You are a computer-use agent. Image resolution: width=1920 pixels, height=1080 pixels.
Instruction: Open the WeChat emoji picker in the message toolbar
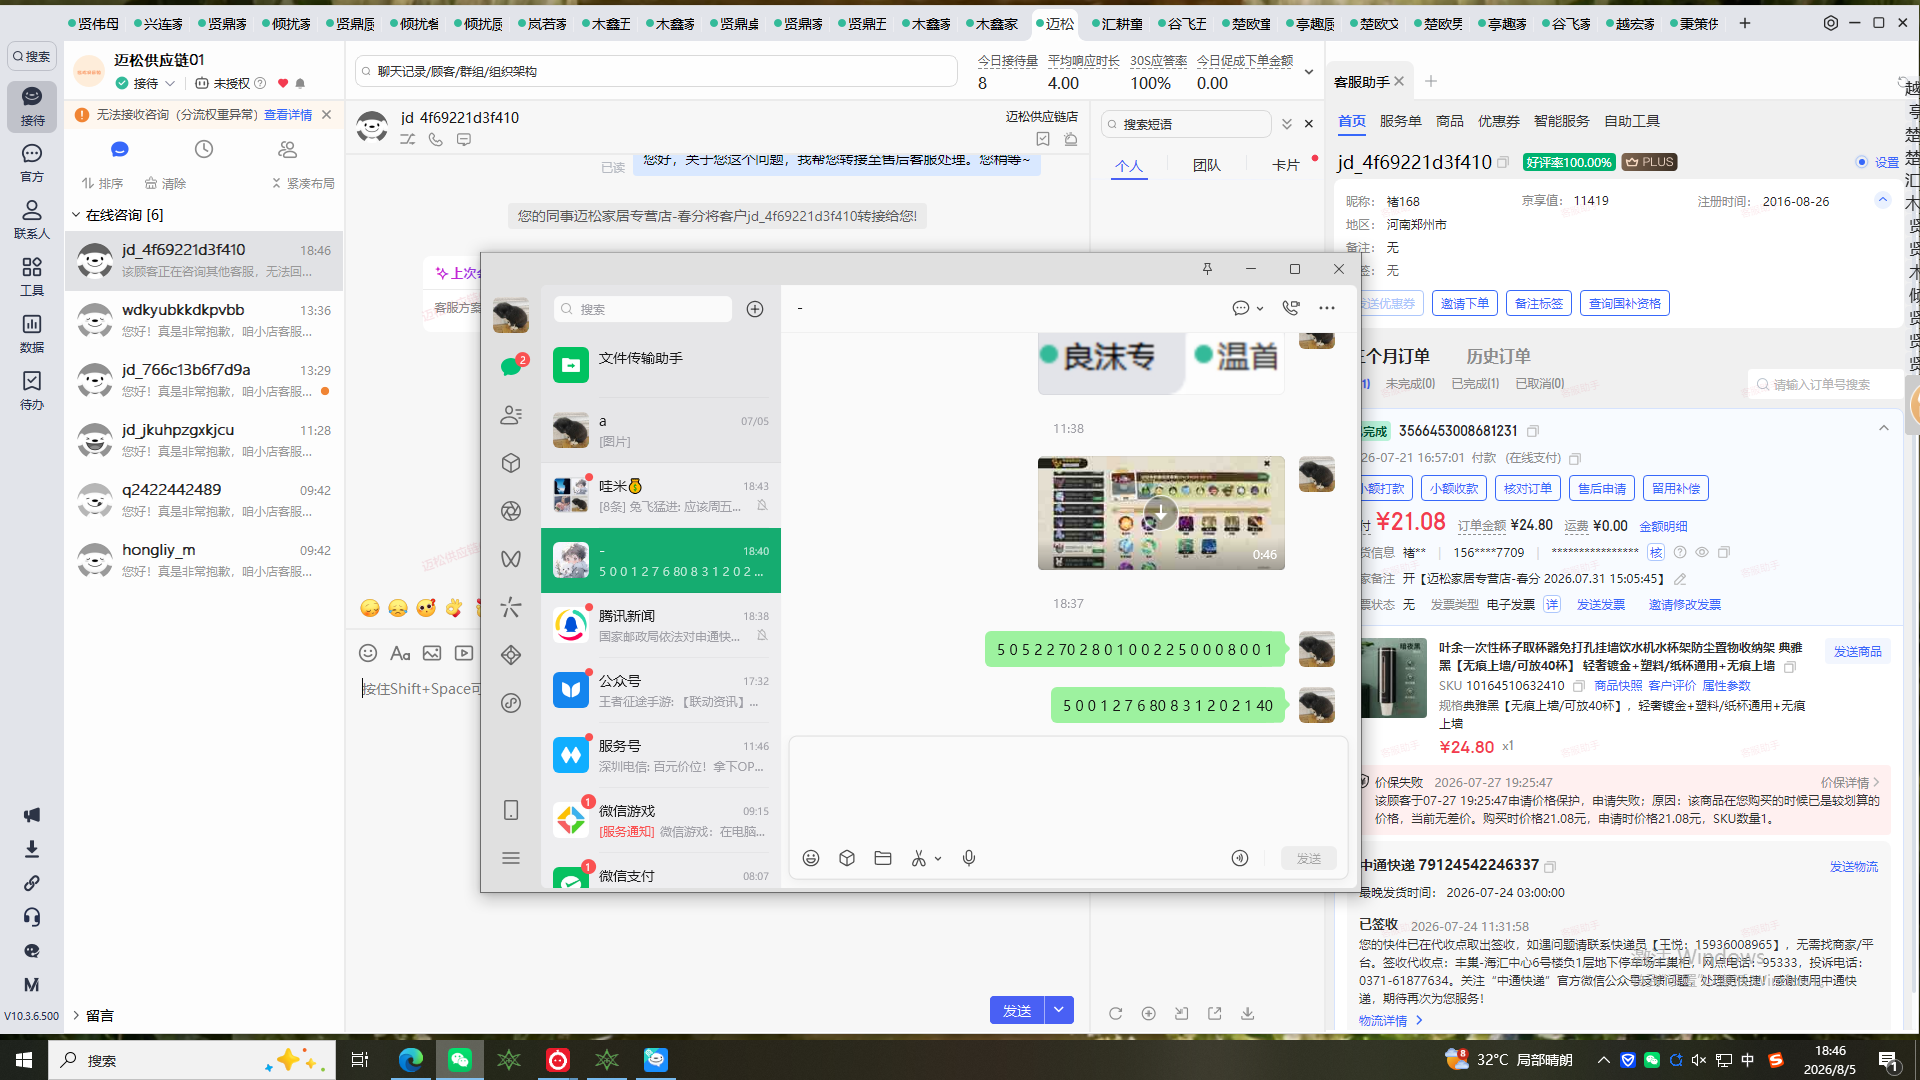(811, 858)
